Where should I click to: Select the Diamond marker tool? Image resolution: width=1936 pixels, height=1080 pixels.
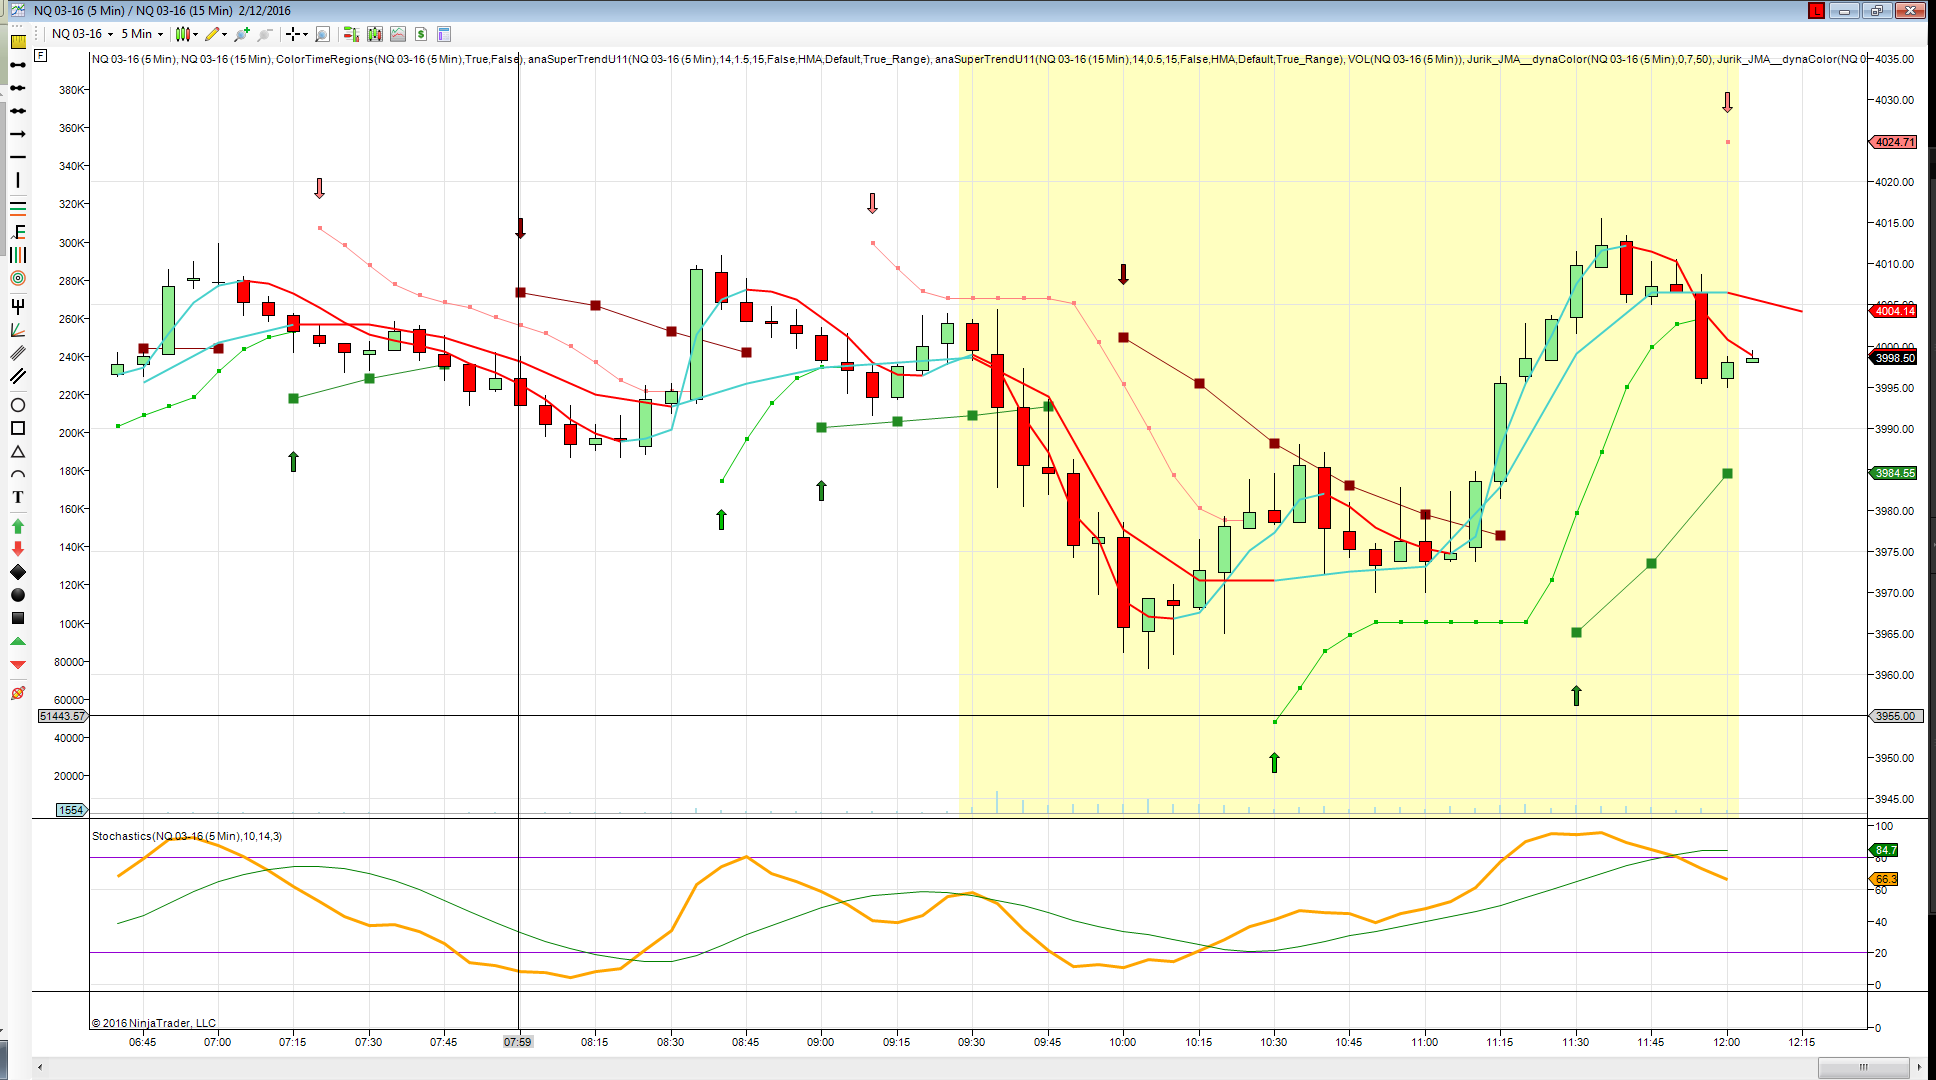pos(18,572)
